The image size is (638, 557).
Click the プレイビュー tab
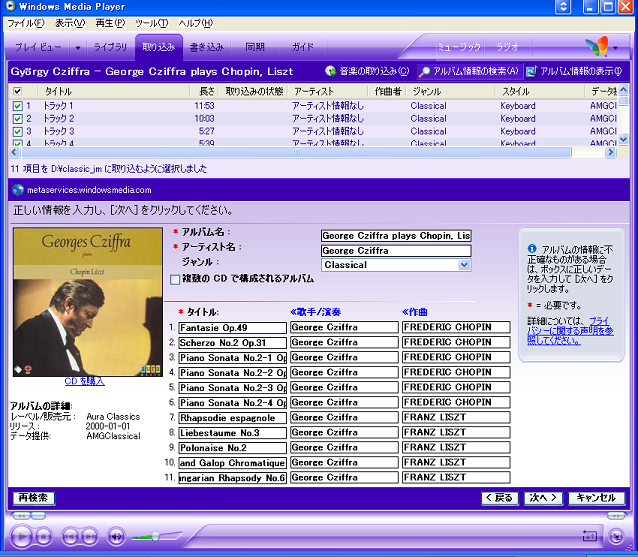click(x=38, y=47)
